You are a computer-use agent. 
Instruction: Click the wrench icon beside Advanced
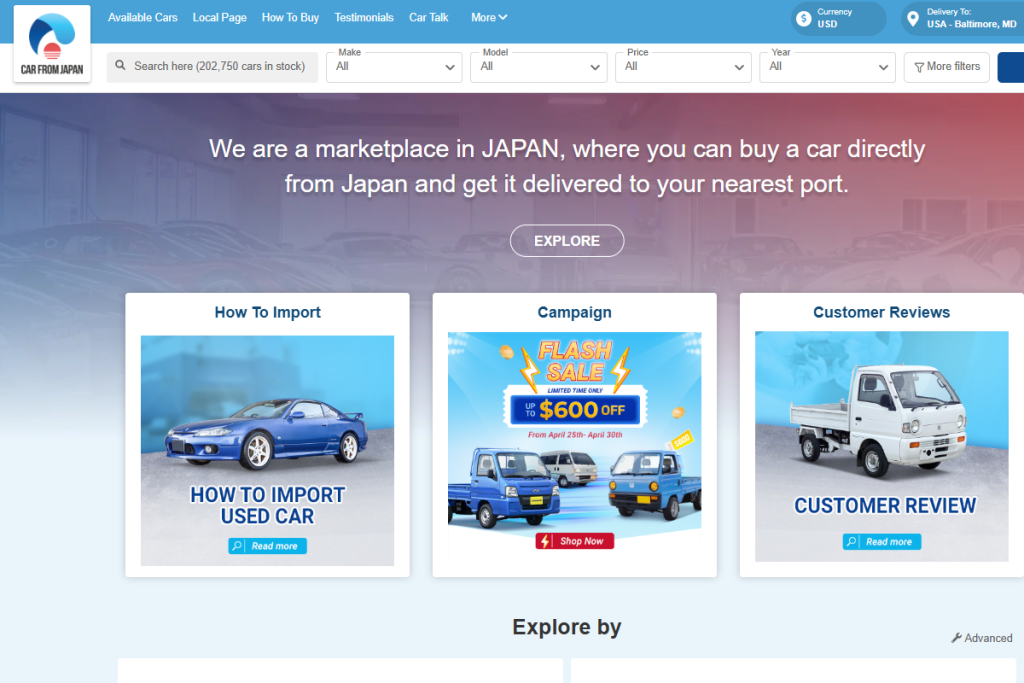point(956,638)
